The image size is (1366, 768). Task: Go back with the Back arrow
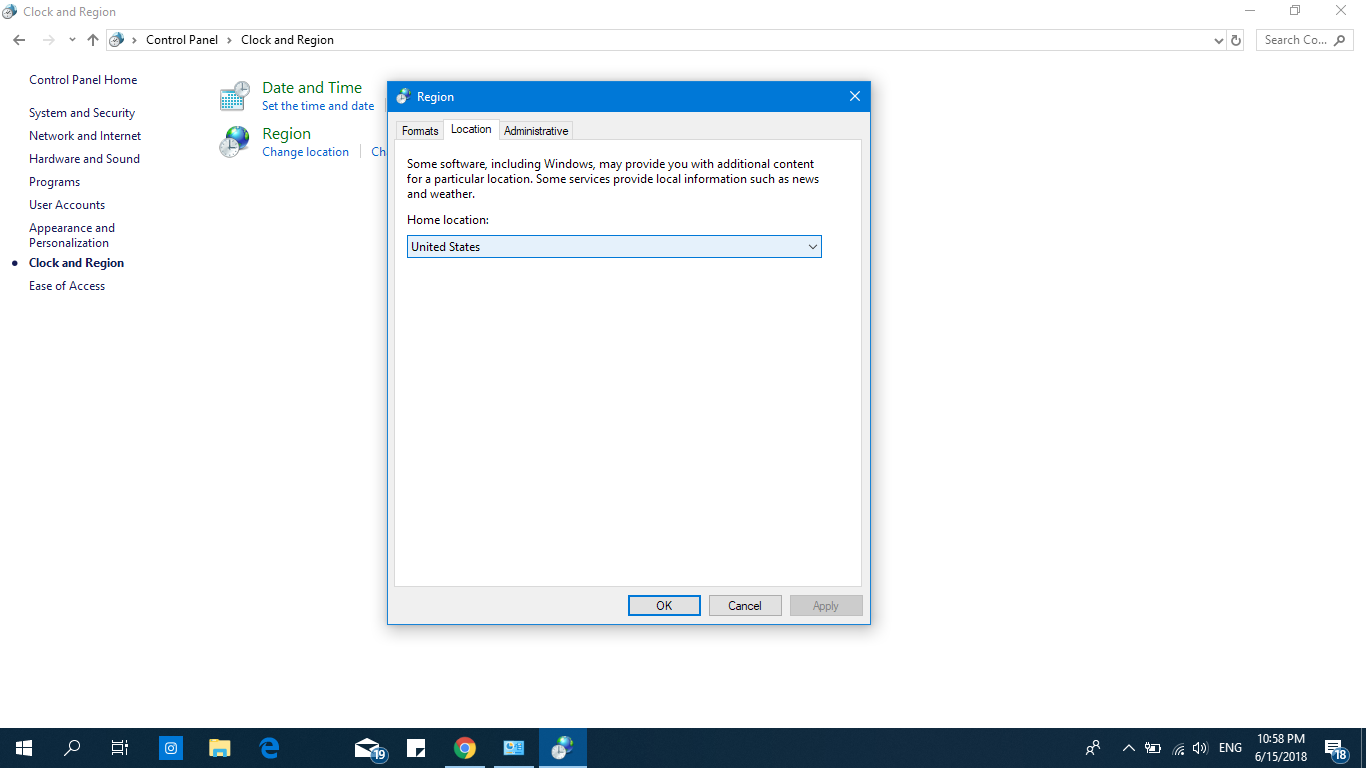19,40
